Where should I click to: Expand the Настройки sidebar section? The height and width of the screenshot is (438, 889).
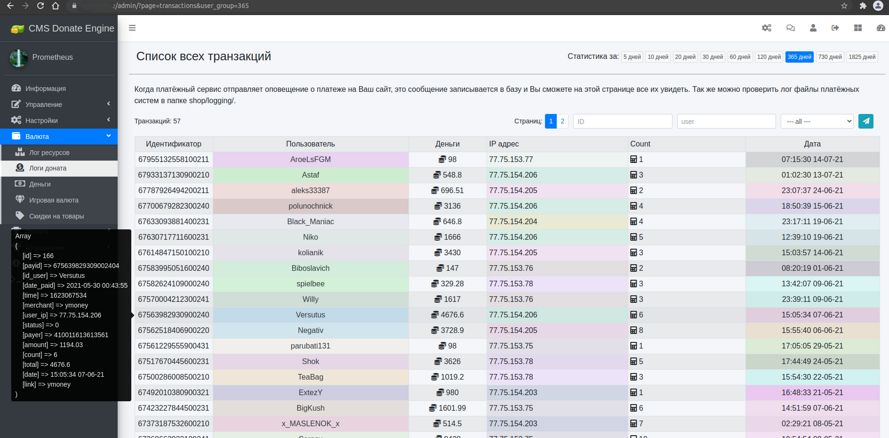58,120
